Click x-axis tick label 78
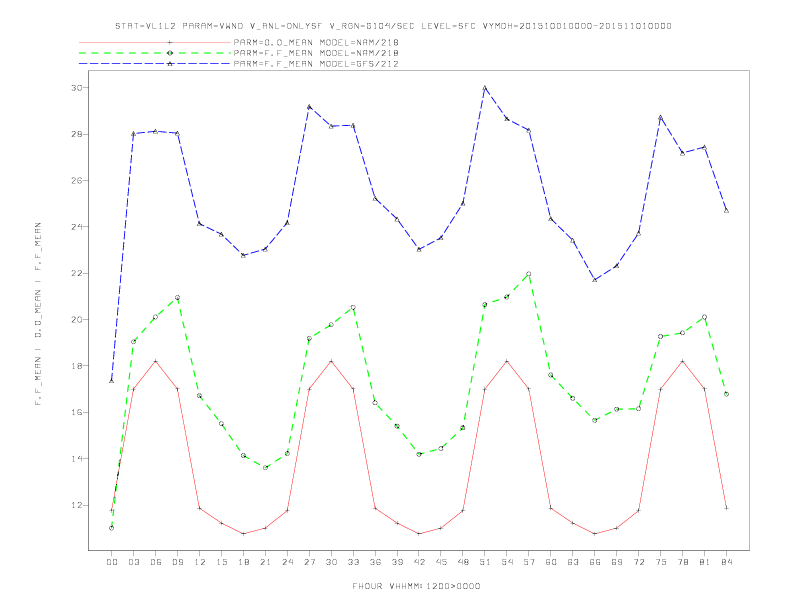 point(682,562)
